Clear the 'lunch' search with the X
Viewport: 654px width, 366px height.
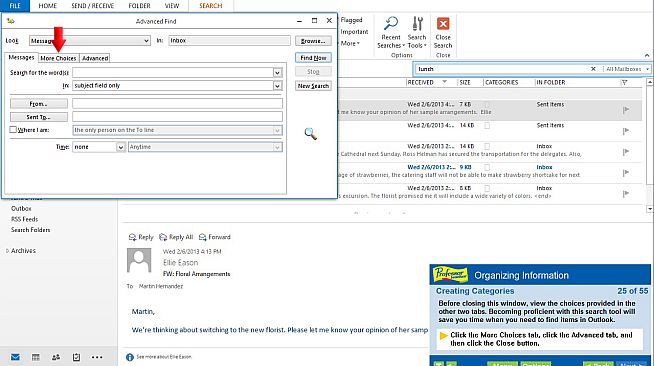coord(593,69)
